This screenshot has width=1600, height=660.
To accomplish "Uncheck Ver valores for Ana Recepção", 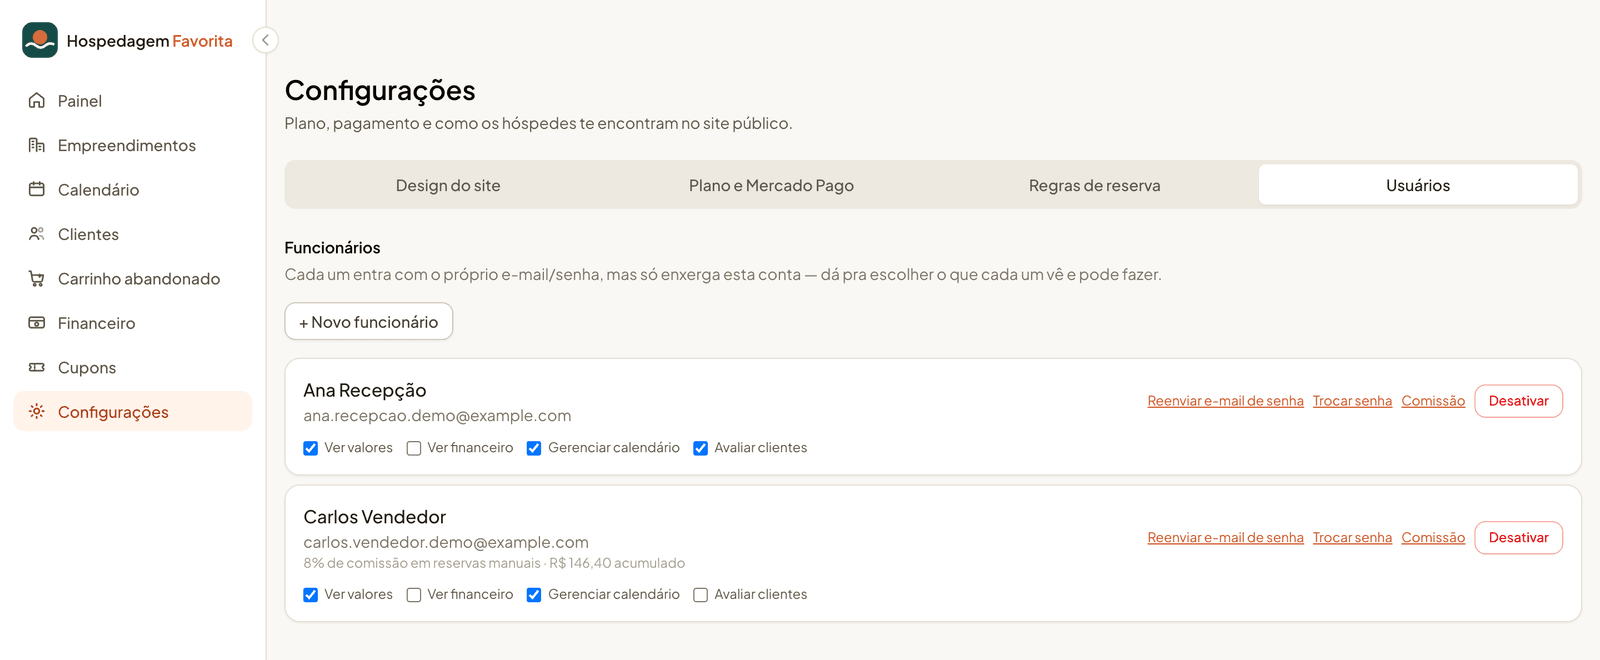I will tap(311, 448).
